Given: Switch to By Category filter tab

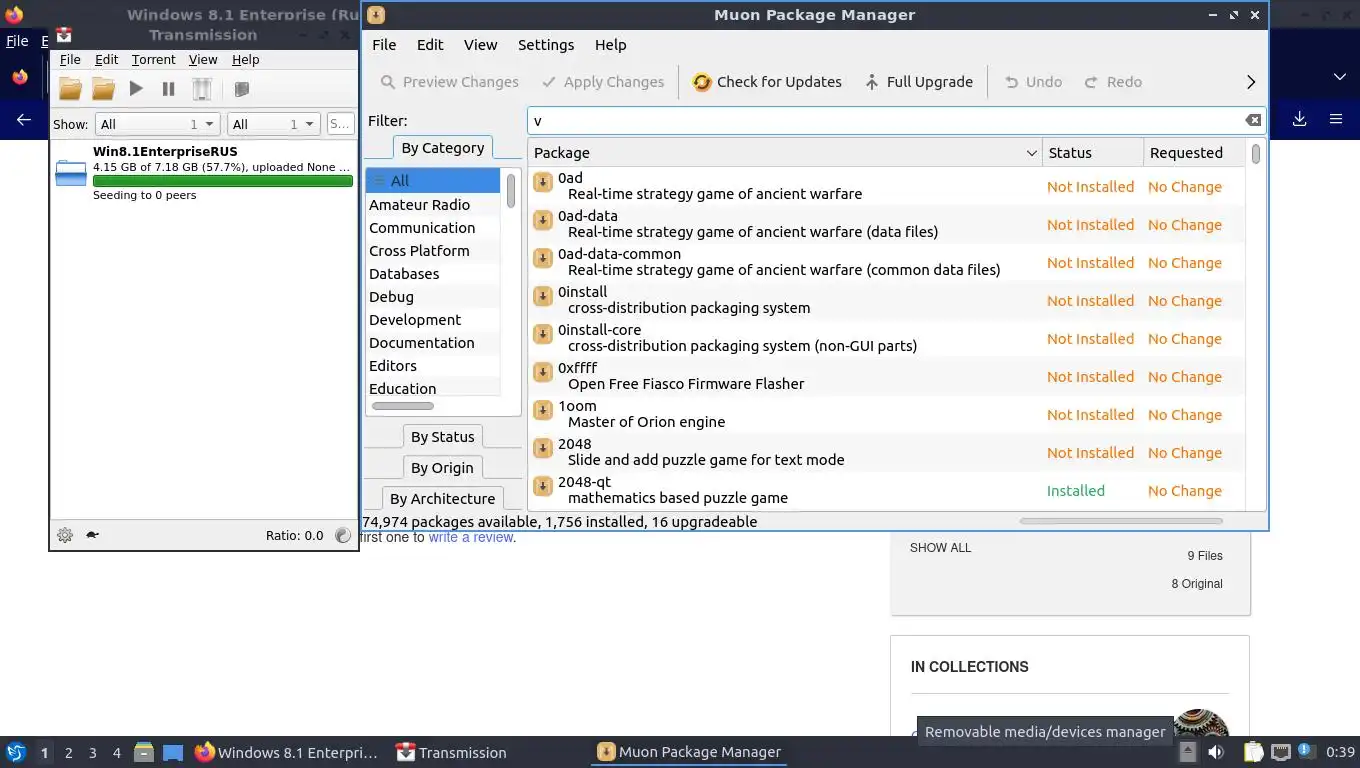Looking at the screenshot, I should click(x=442, y=148).
